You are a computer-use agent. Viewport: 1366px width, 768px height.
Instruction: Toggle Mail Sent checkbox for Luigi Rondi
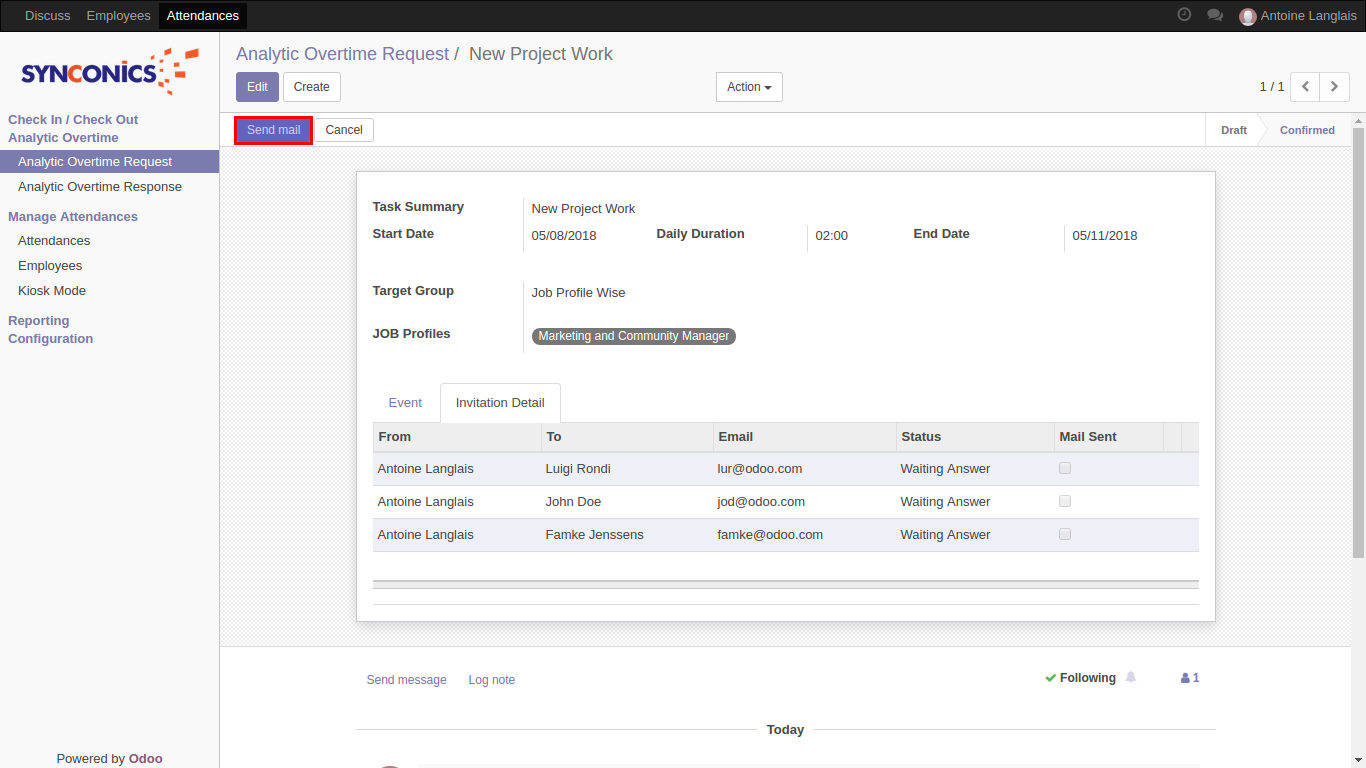click(1065, 468)
